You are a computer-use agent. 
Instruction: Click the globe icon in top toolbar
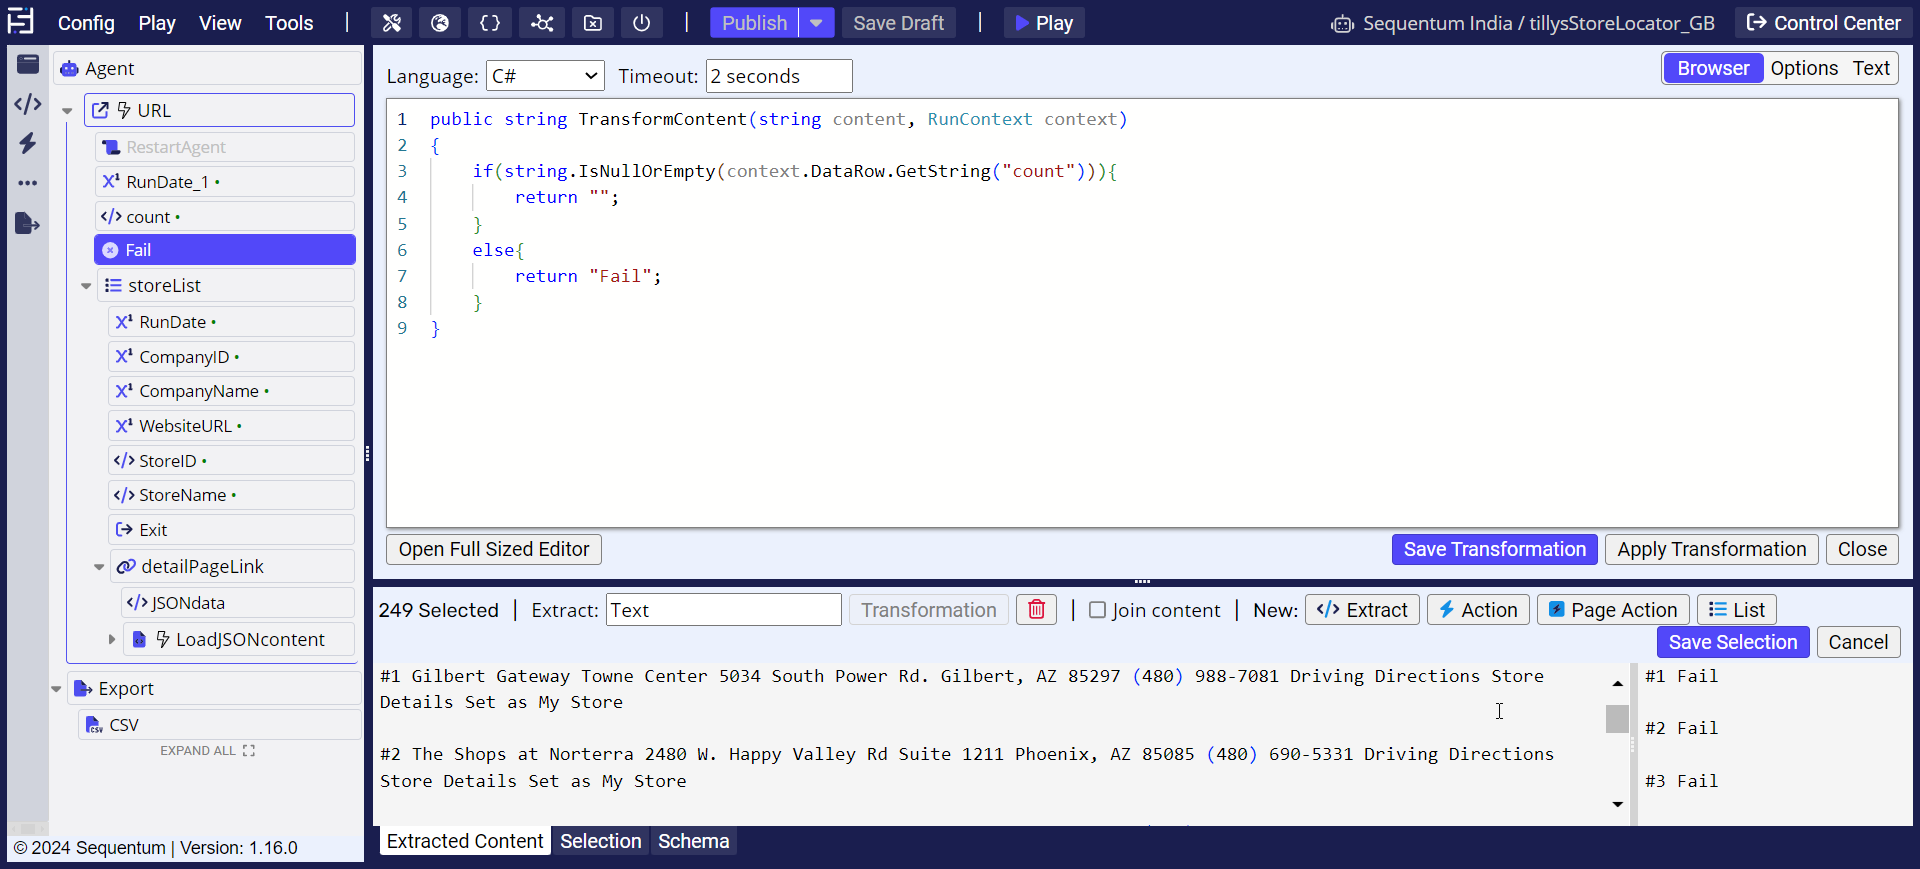pos(440,23)
